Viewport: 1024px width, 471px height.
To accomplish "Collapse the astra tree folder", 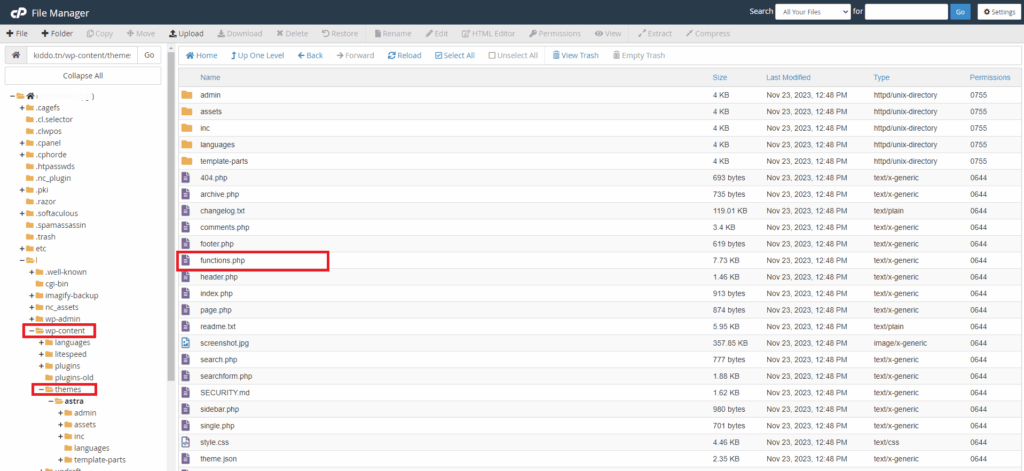I will pyautogui.click(x=51, y=401).
